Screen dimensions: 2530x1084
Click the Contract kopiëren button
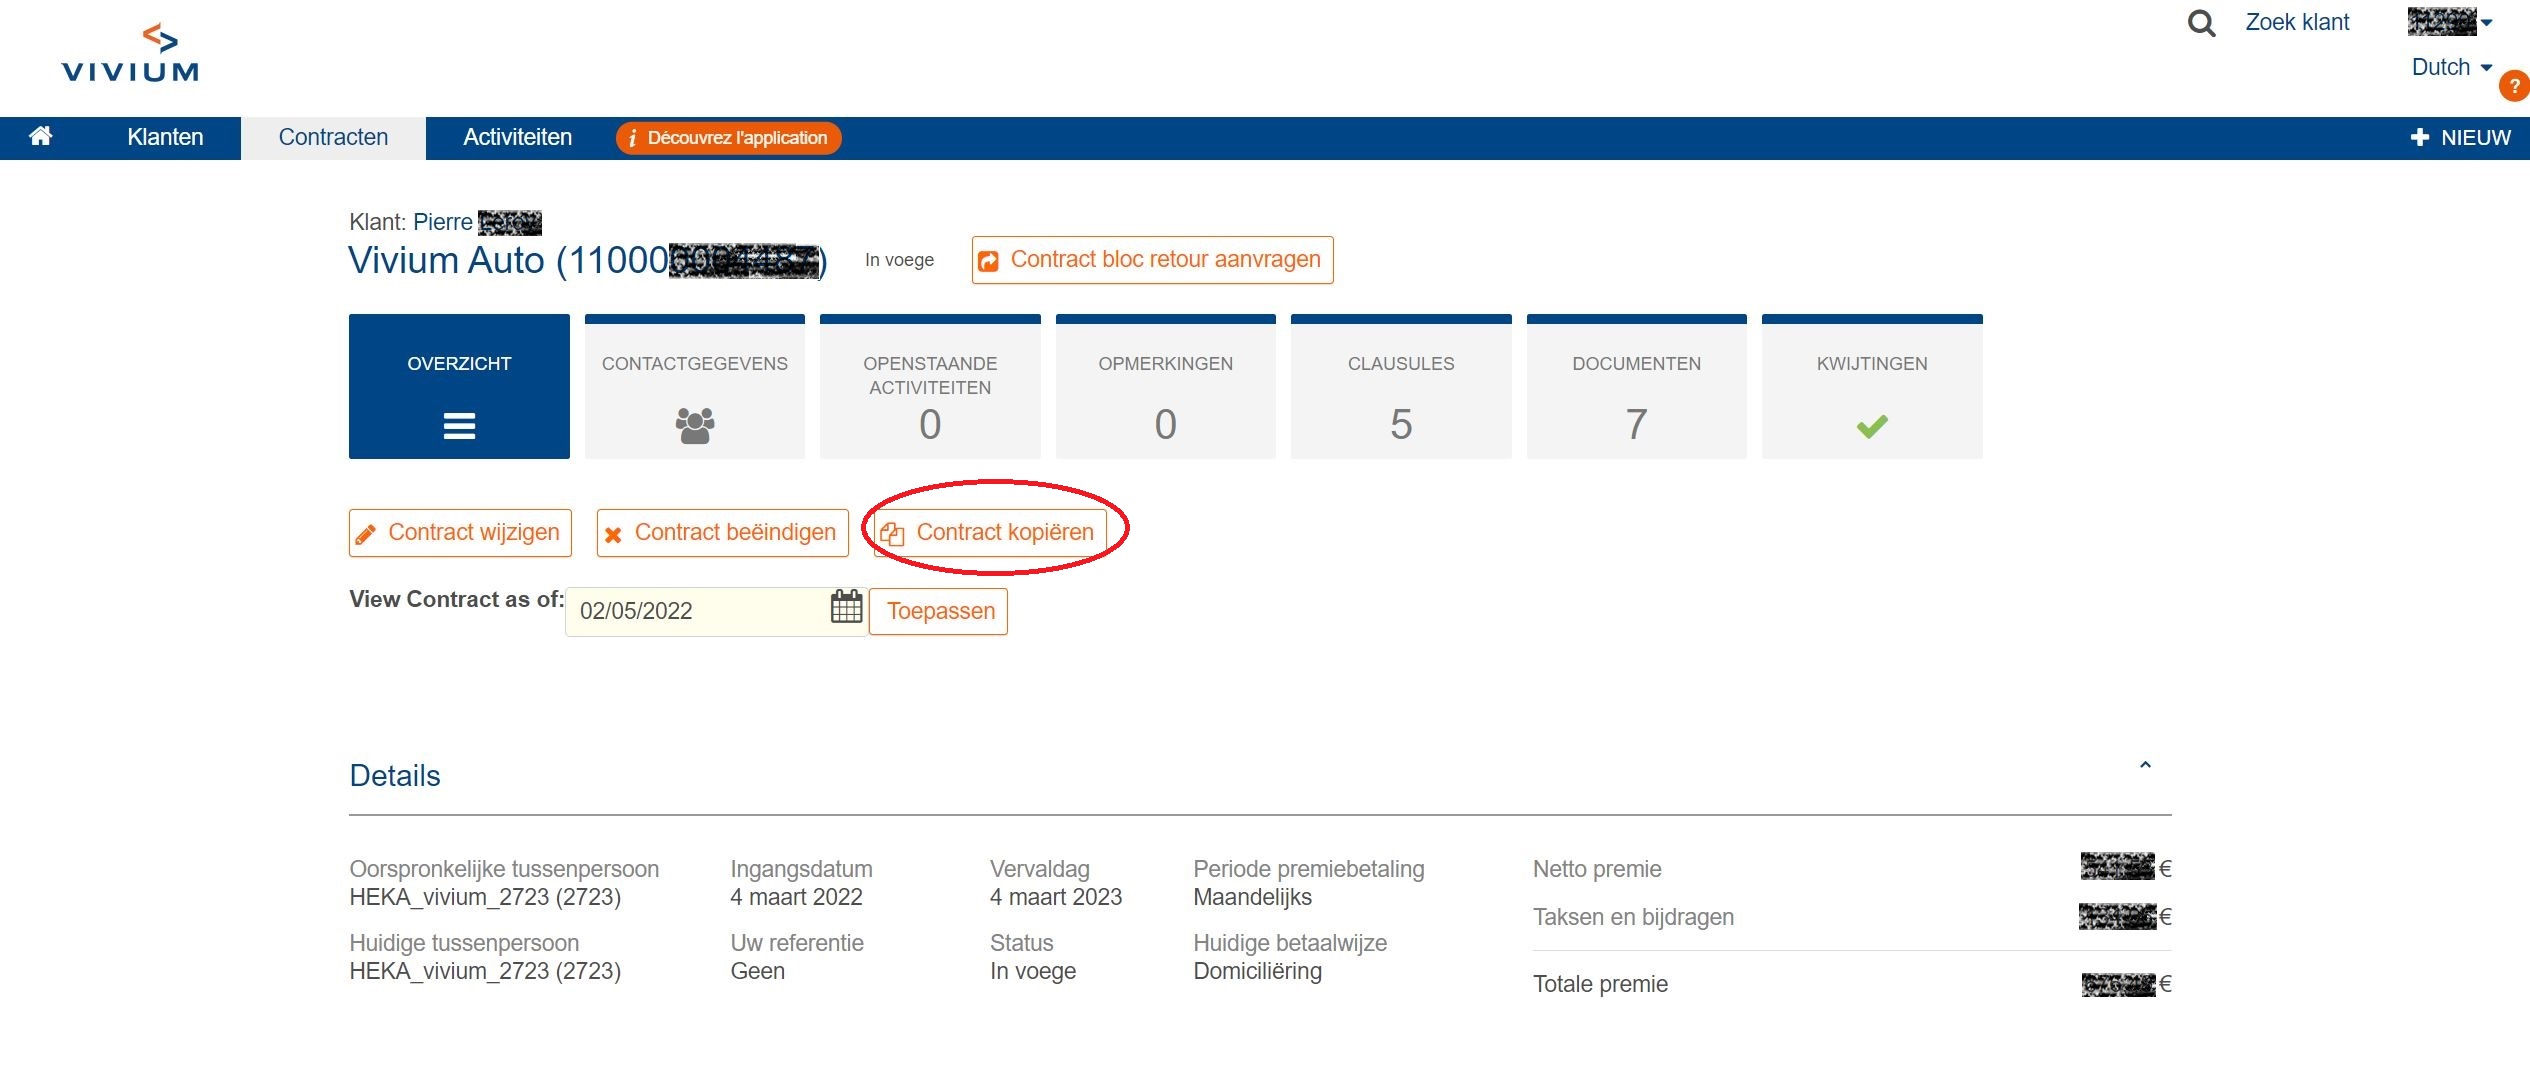[x=991, y=533]
